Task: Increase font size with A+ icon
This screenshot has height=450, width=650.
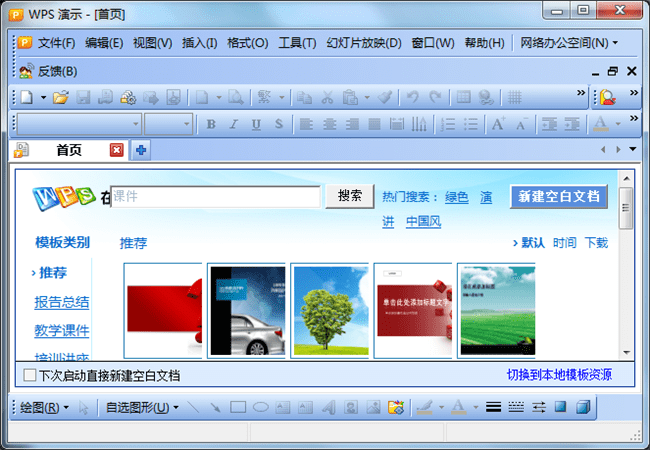Action: 498,124
